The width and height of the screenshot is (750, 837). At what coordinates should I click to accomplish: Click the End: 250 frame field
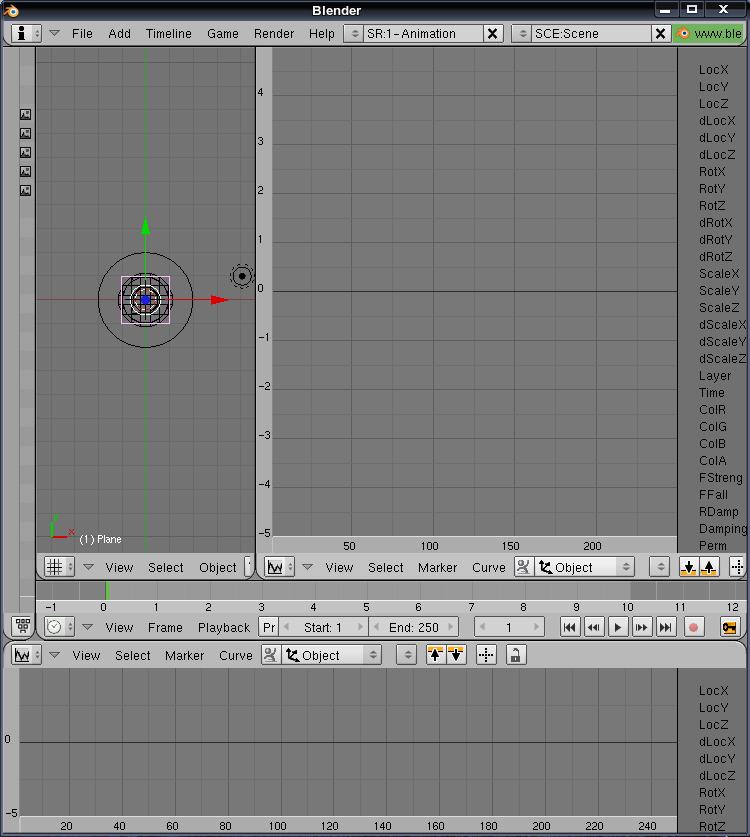pyautogui.click(x=414, y=627)
